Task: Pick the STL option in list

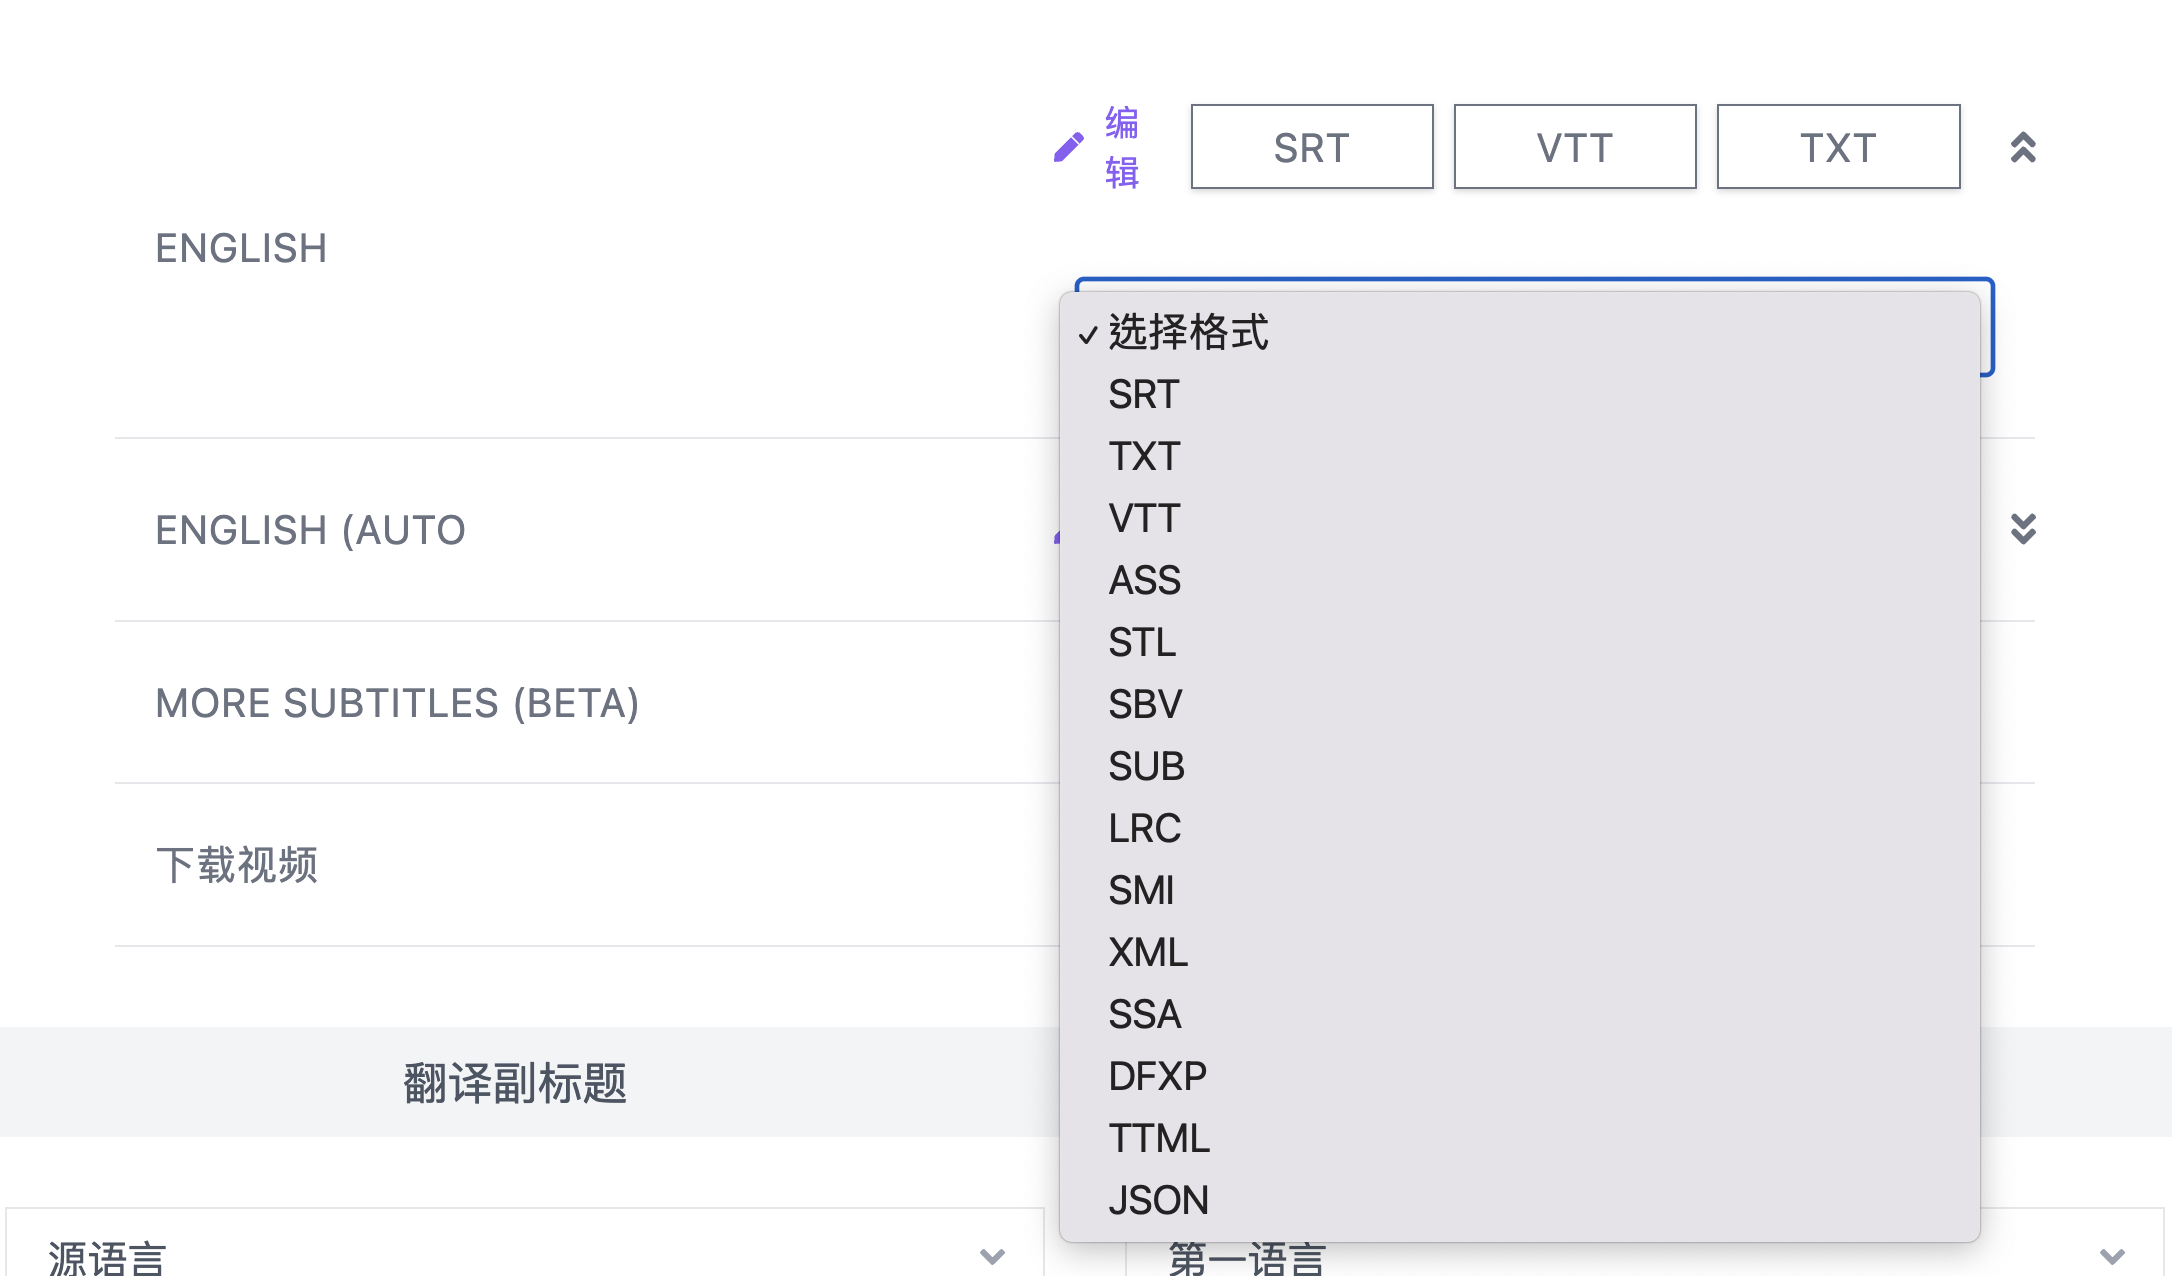Action: [x=1142, y=643]
